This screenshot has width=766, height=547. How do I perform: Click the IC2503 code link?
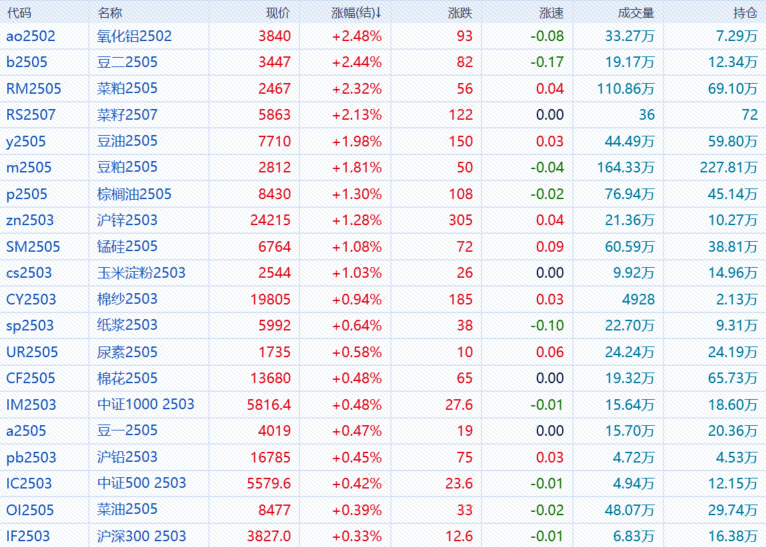pyautogui.click(x=30, y=483)
